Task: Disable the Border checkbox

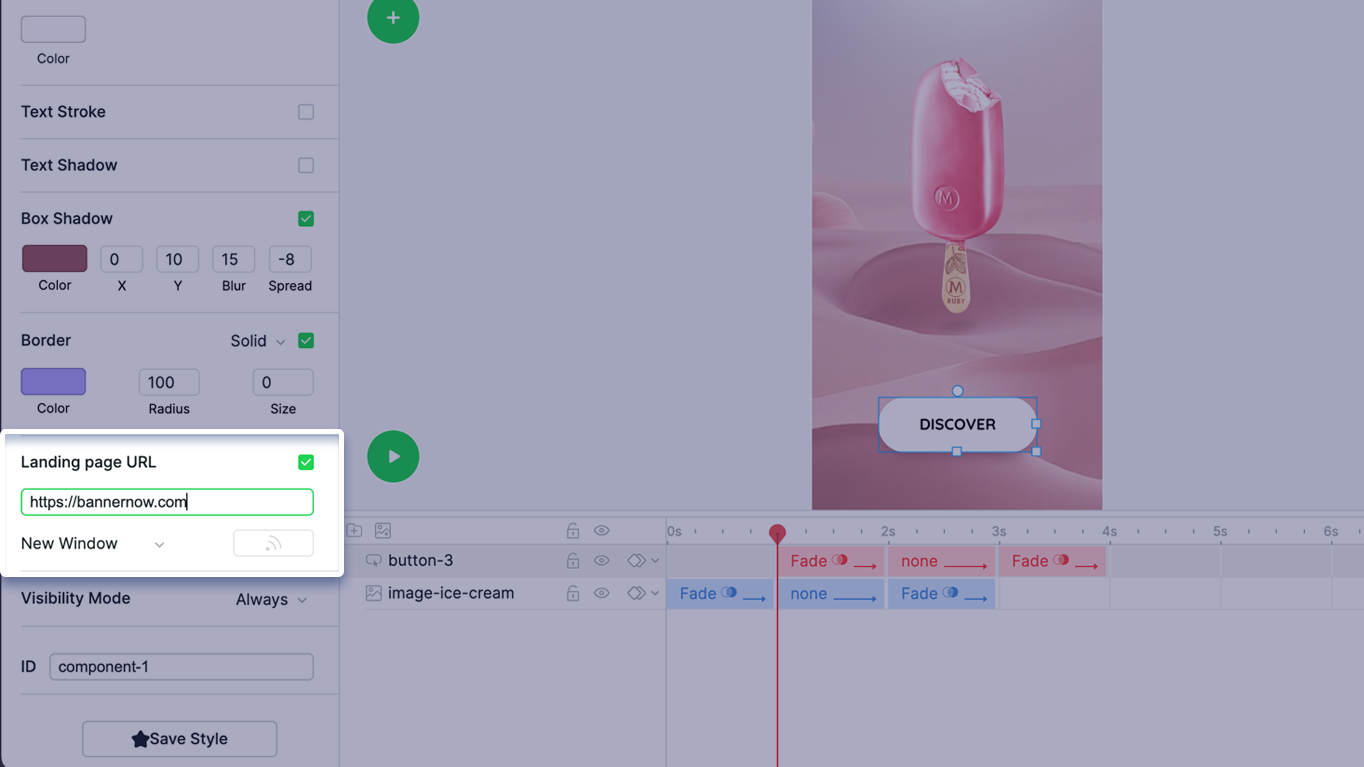Action: (x=306, y=341)
